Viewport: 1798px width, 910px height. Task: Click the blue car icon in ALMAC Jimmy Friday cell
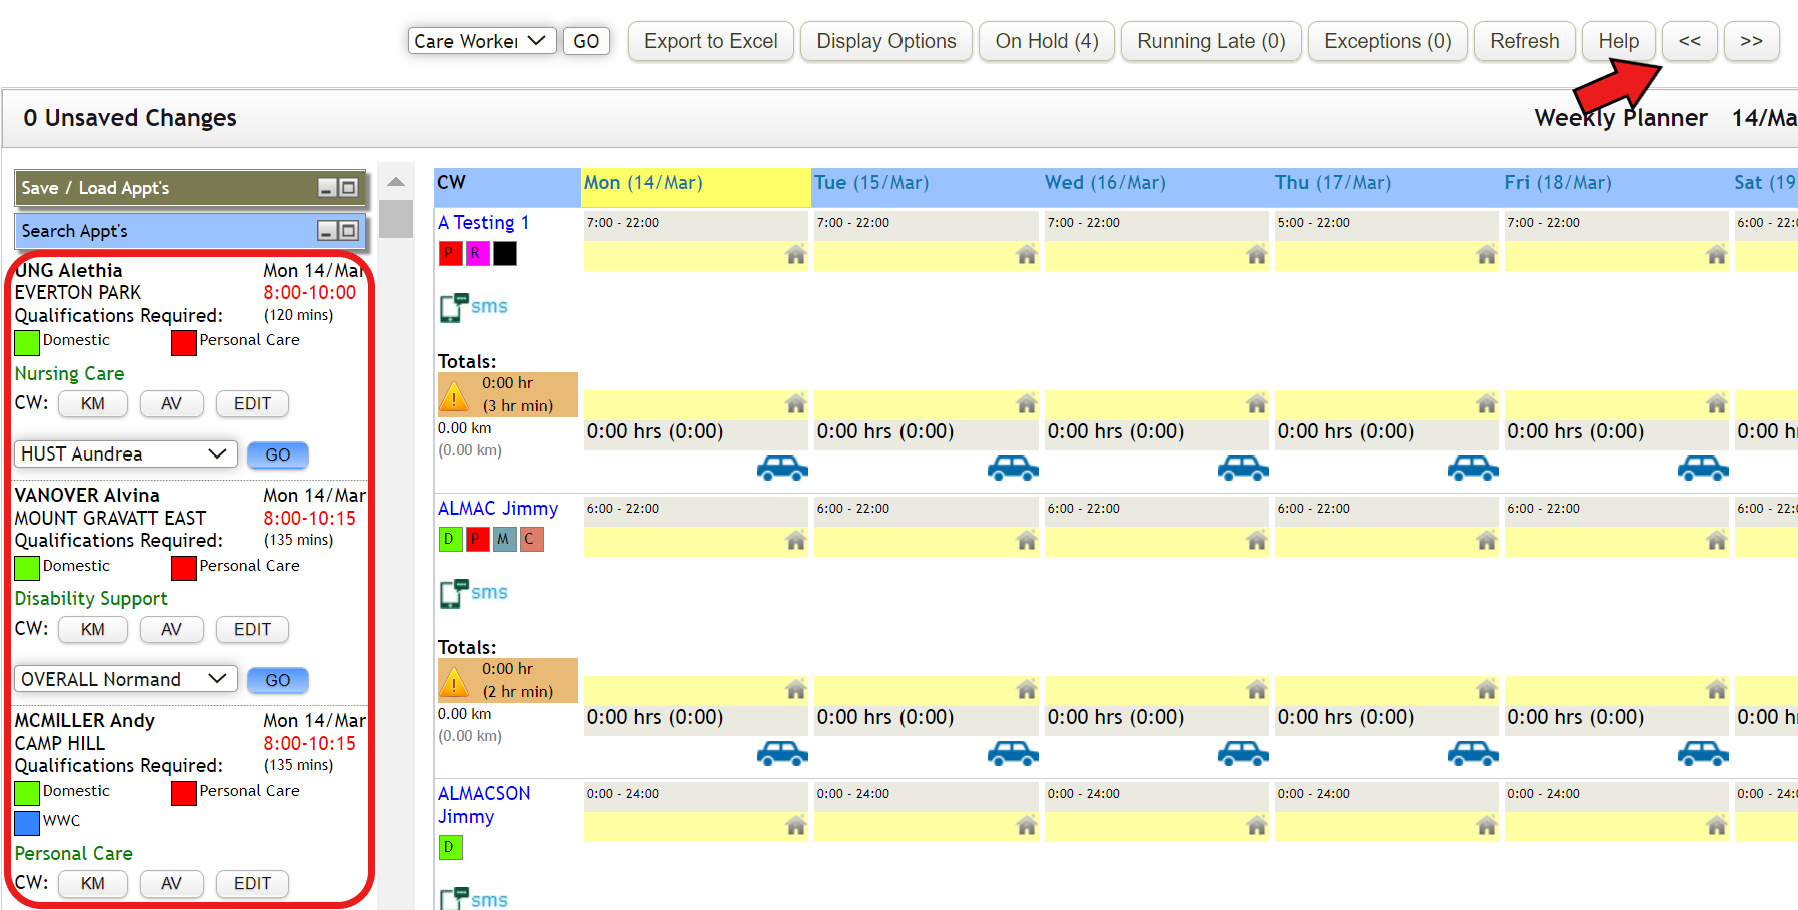click(x=1702, y=753)
